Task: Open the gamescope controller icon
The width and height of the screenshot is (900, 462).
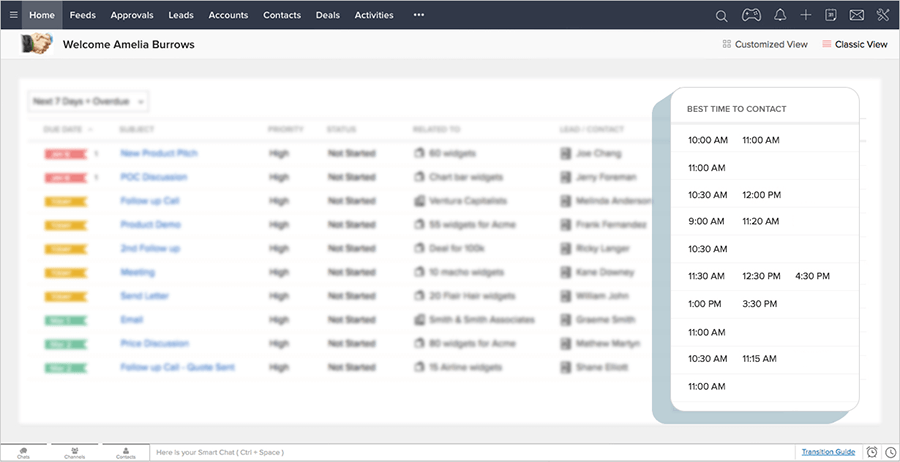Action: pos(751,15)
